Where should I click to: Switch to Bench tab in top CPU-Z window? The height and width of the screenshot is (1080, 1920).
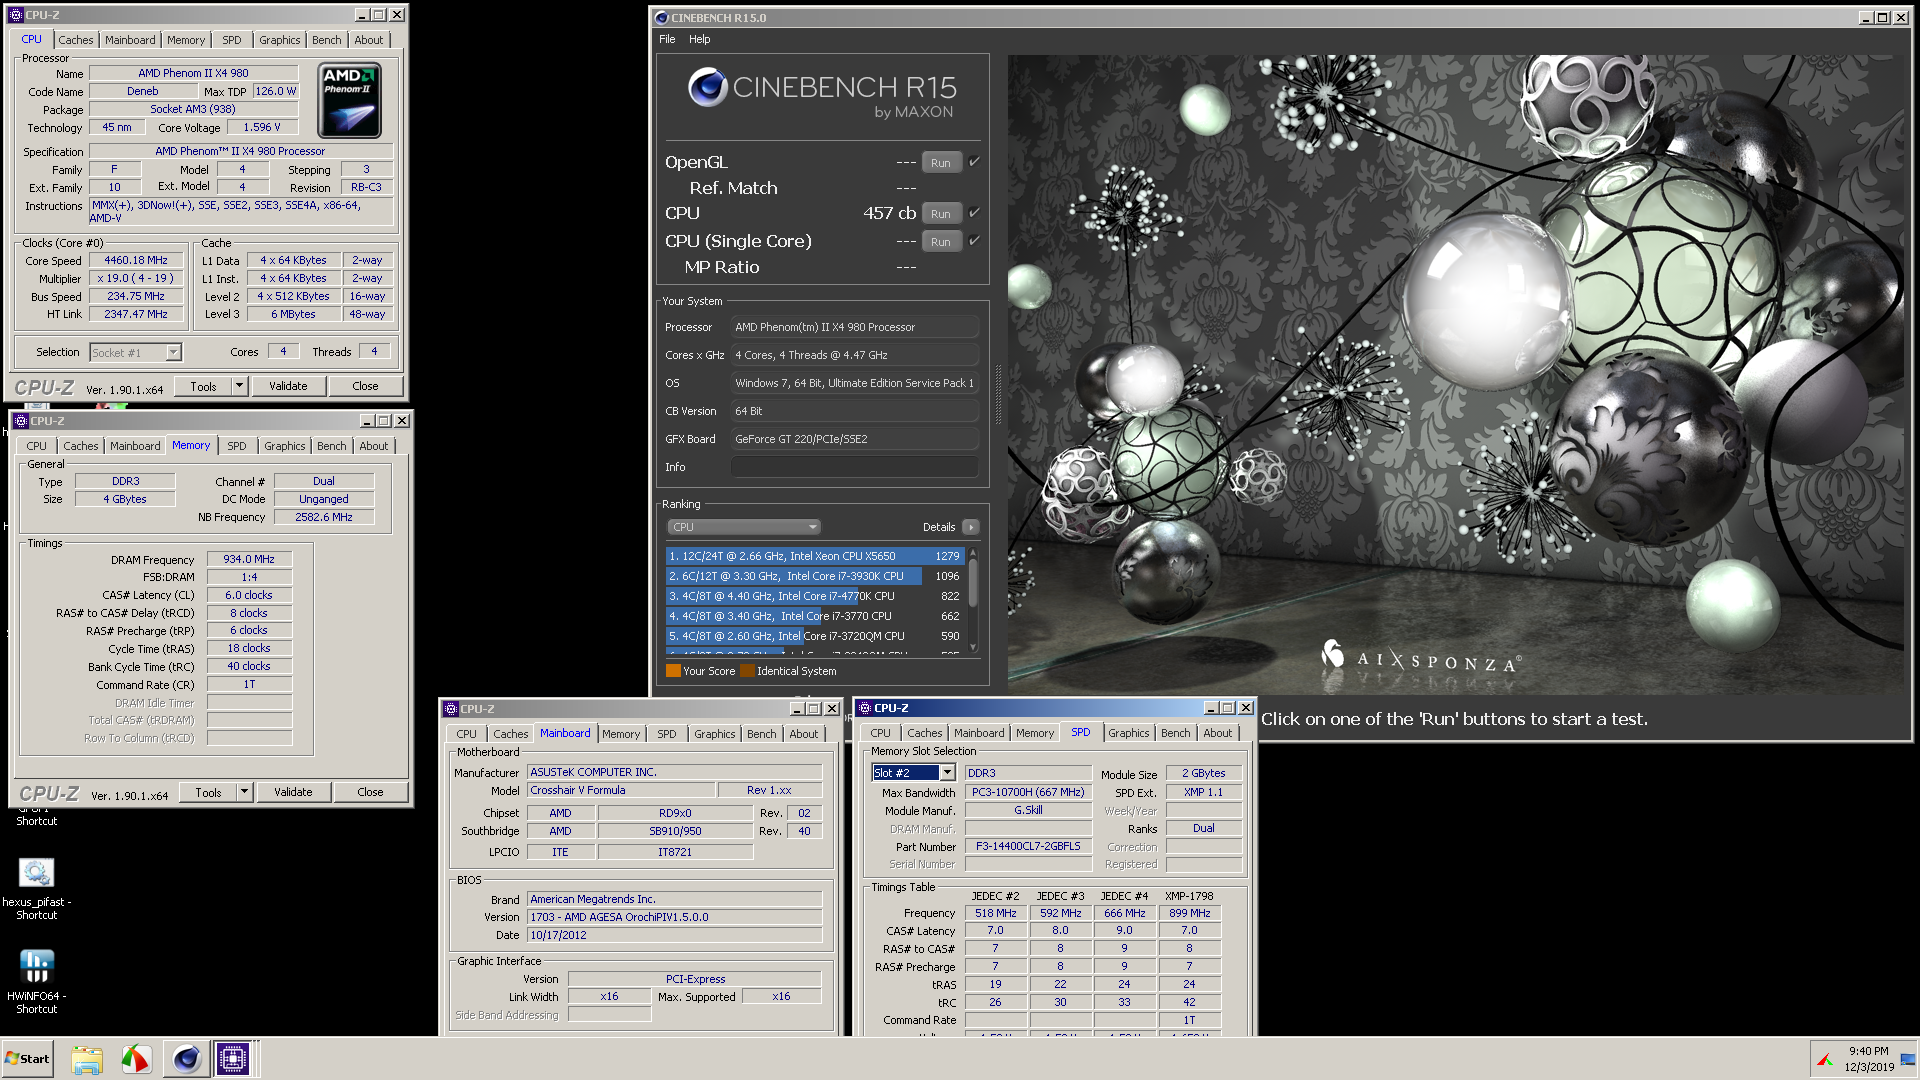point(326,40)
